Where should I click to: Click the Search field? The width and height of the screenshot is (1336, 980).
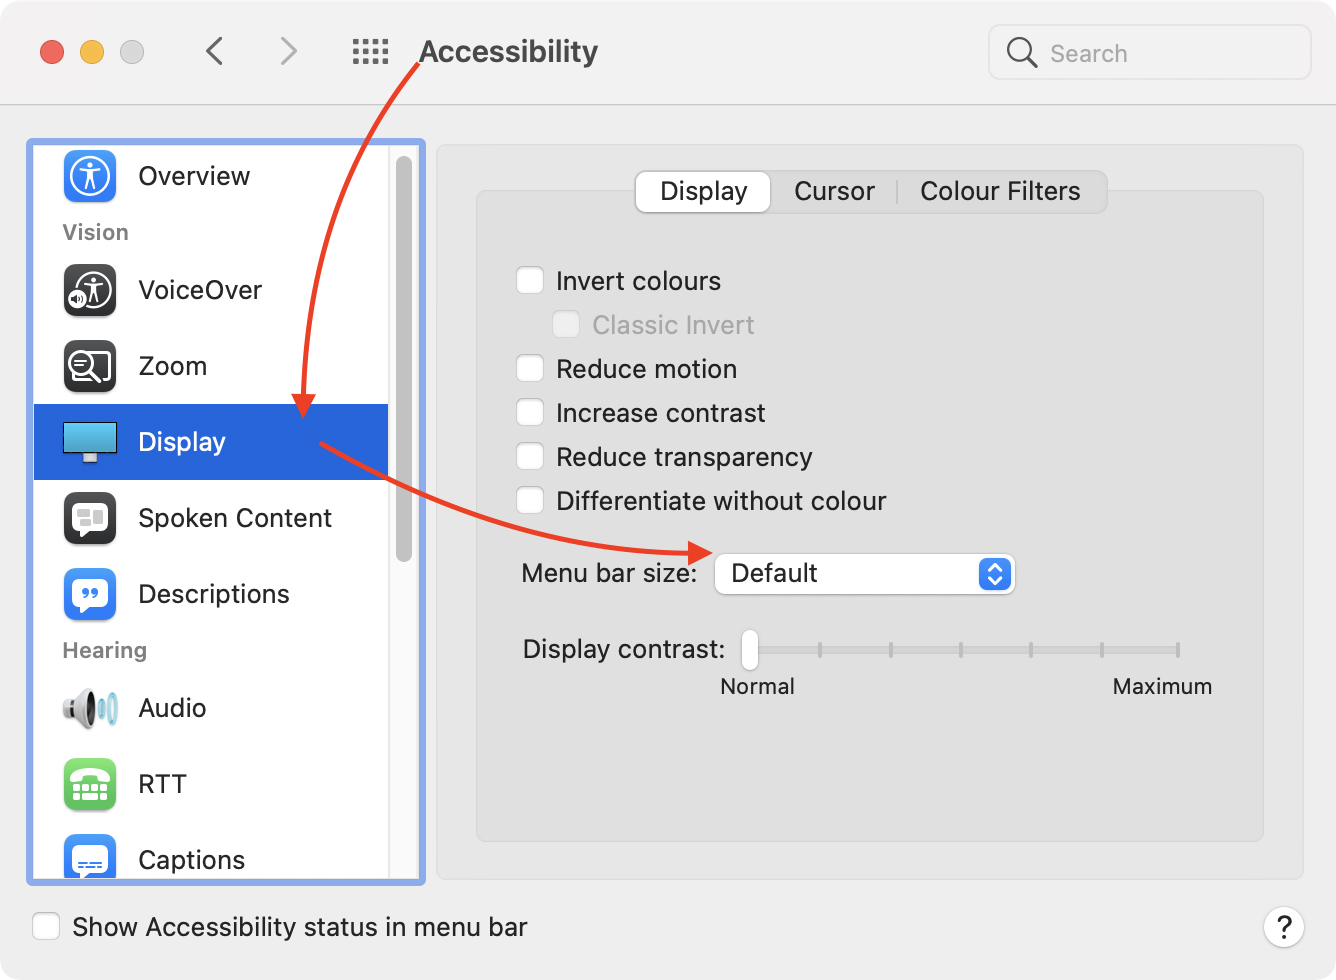[x=1150, y=53]
